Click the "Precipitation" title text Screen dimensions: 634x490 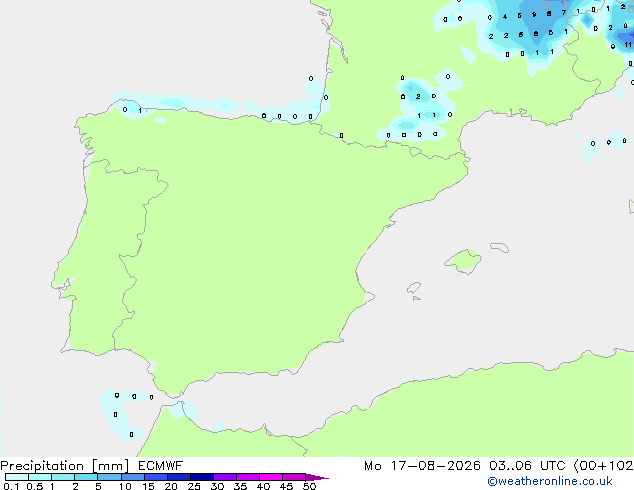(42, 466)
